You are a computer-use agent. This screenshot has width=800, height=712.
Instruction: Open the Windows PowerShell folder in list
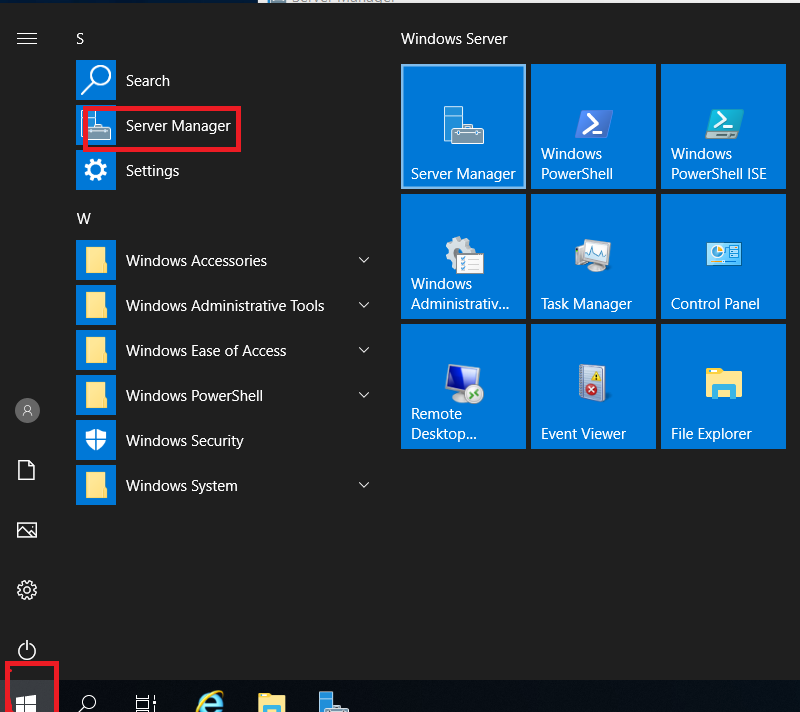coord(224,395)
